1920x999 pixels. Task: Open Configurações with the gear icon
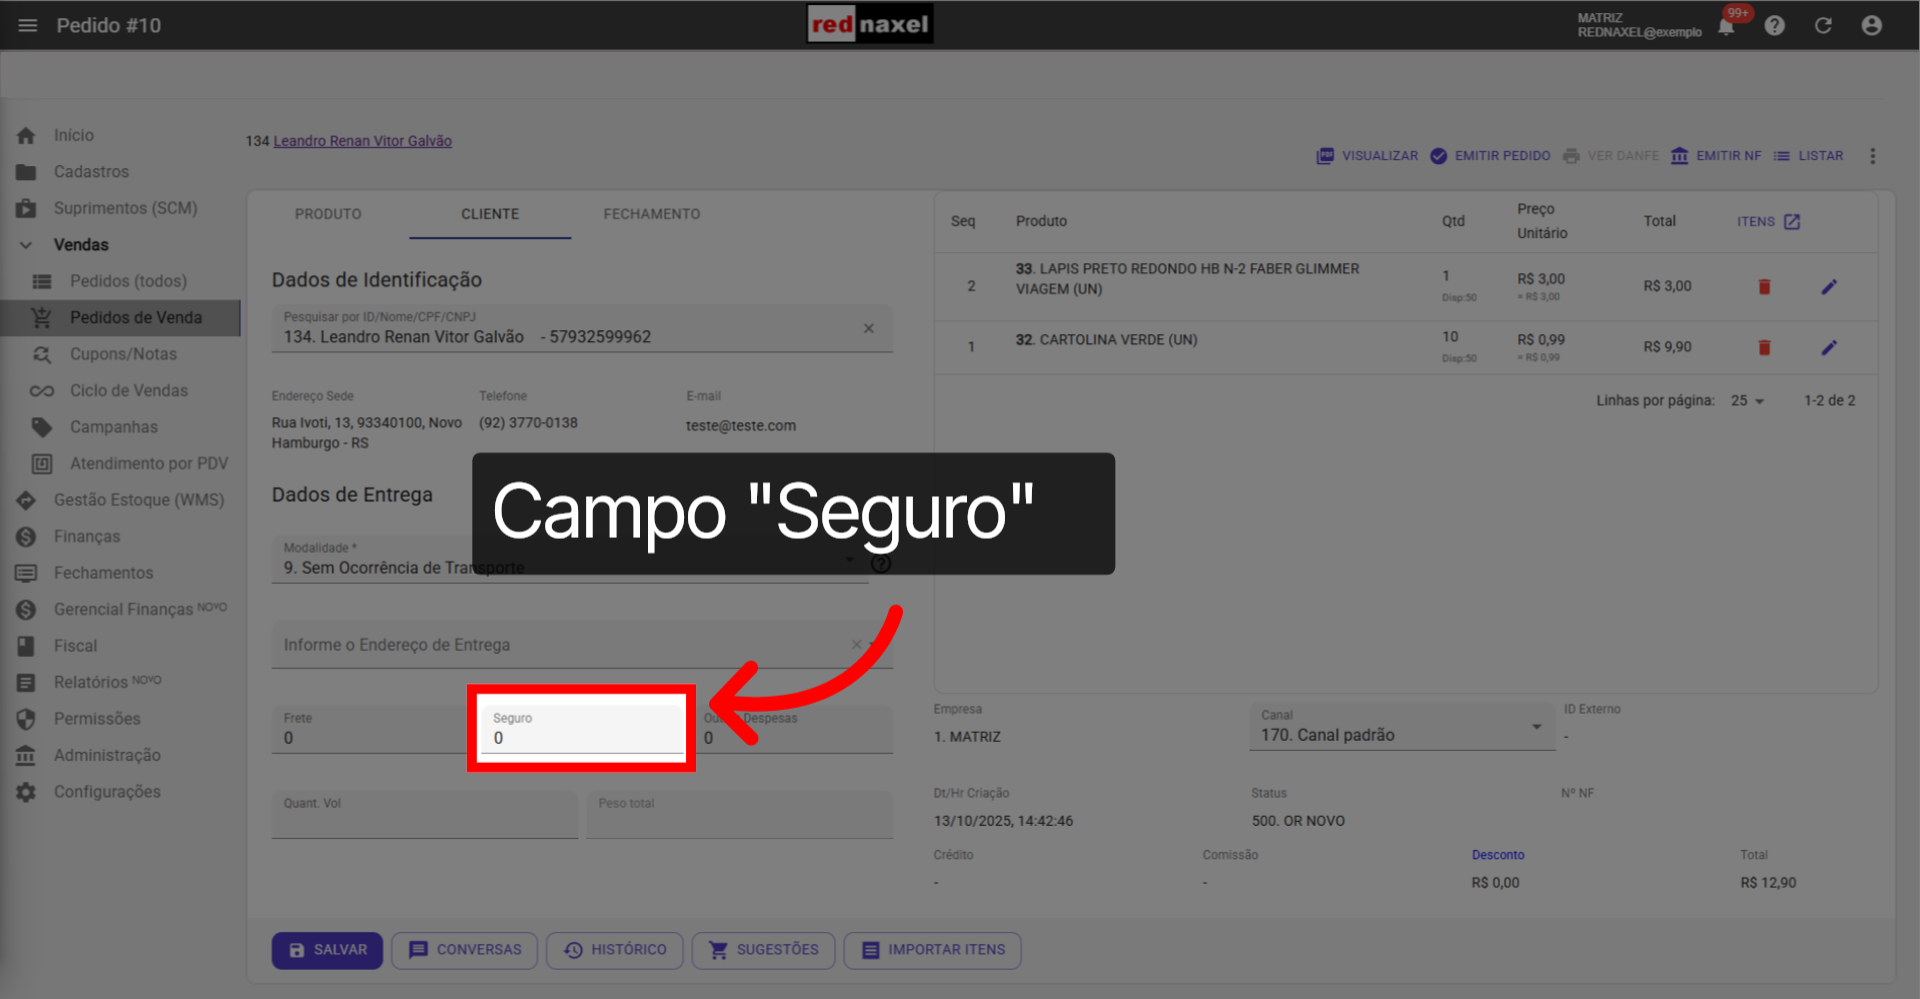(27, 791)
